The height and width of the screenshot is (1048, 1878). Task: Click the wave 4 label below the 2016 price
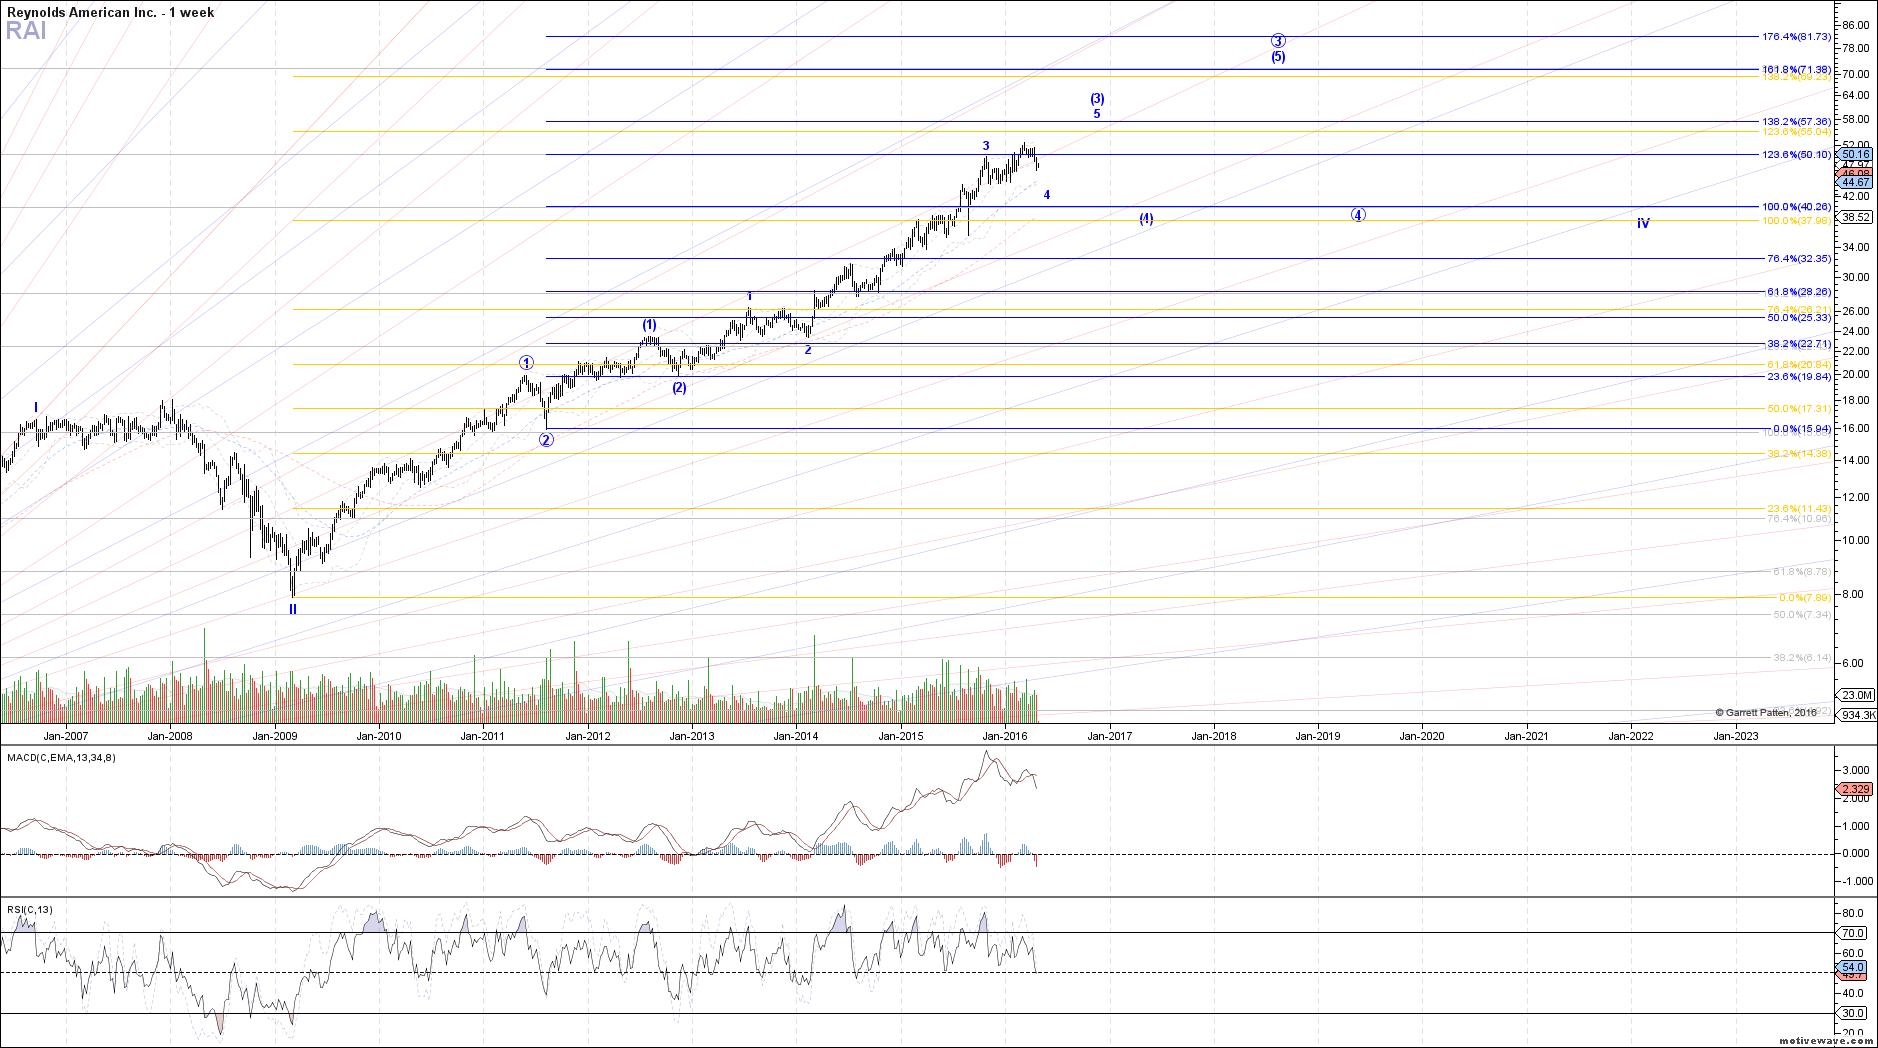[1047, 194]
